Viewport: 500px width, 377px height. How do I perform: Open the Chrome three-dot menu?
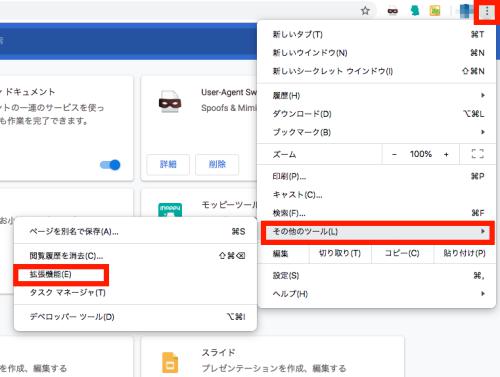tap(487, 11)
